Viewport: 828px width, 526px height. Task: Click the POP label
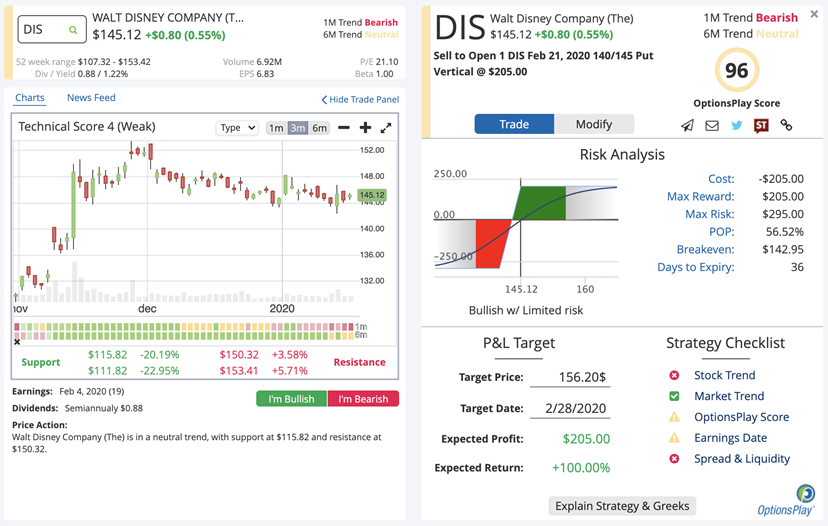coord(722,232)
